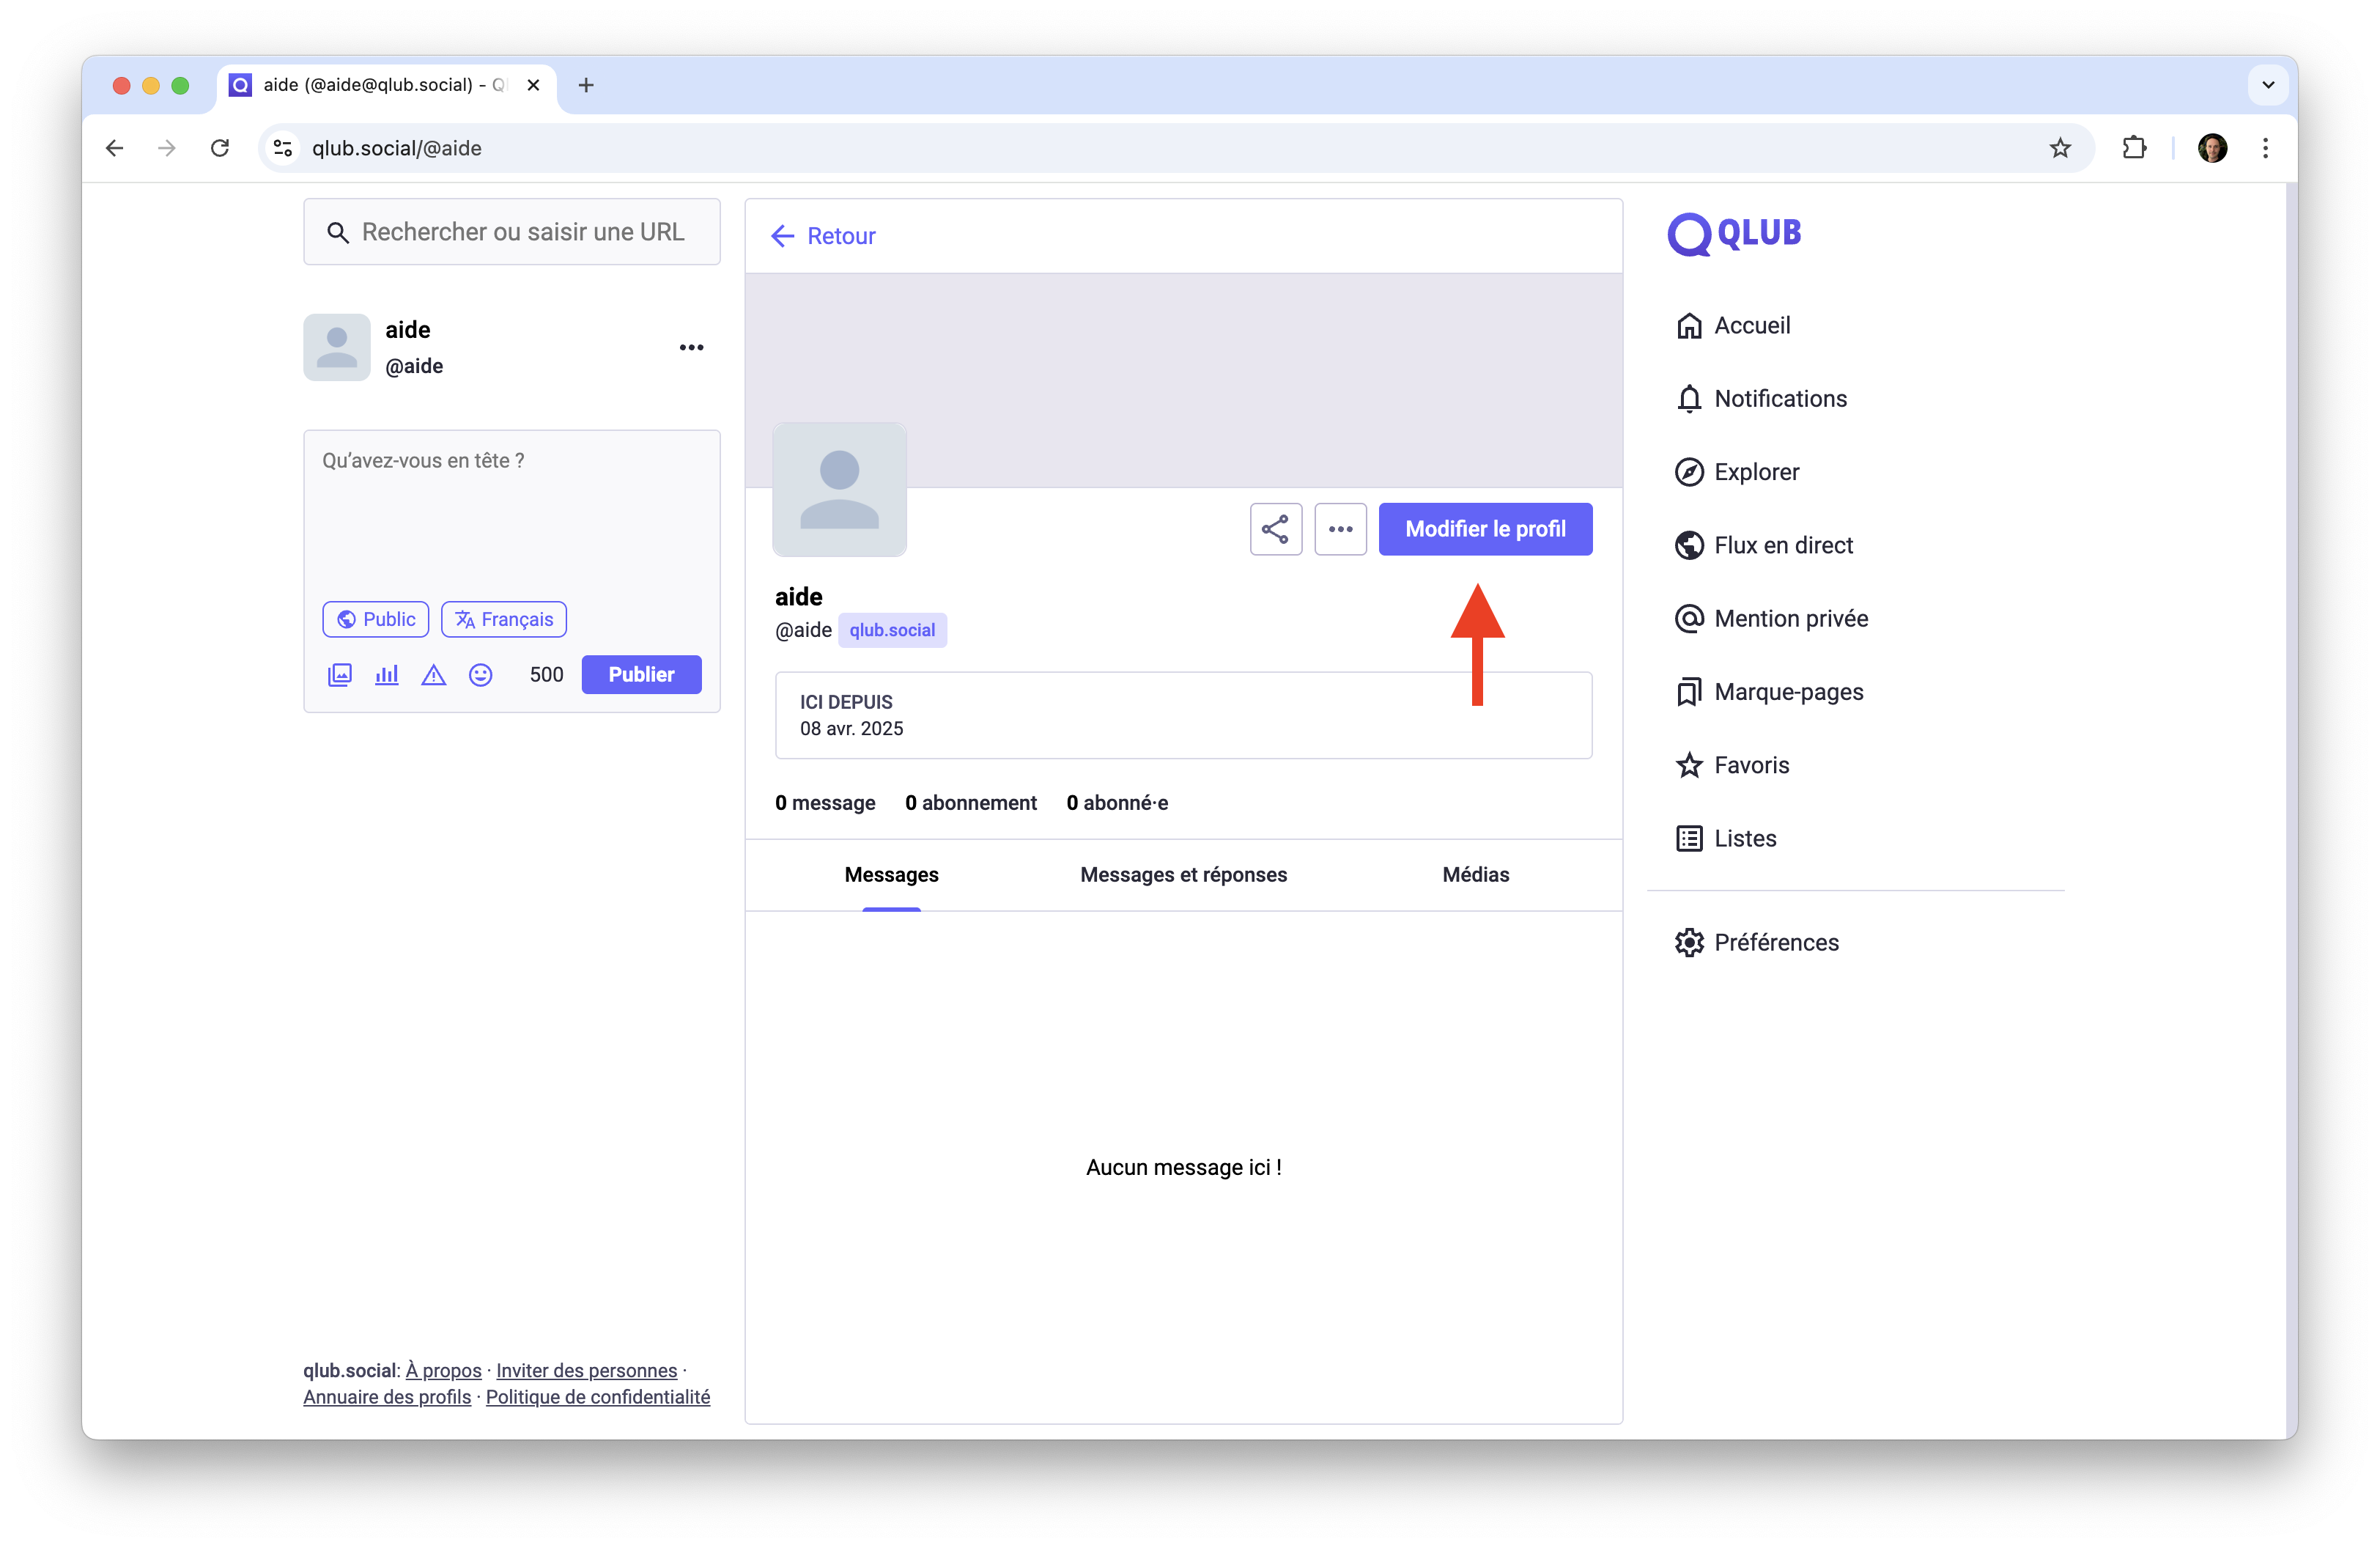This screenshot has height=1548, width=2380.
Task: Click the Publier button
Action: tap(641, 675)
